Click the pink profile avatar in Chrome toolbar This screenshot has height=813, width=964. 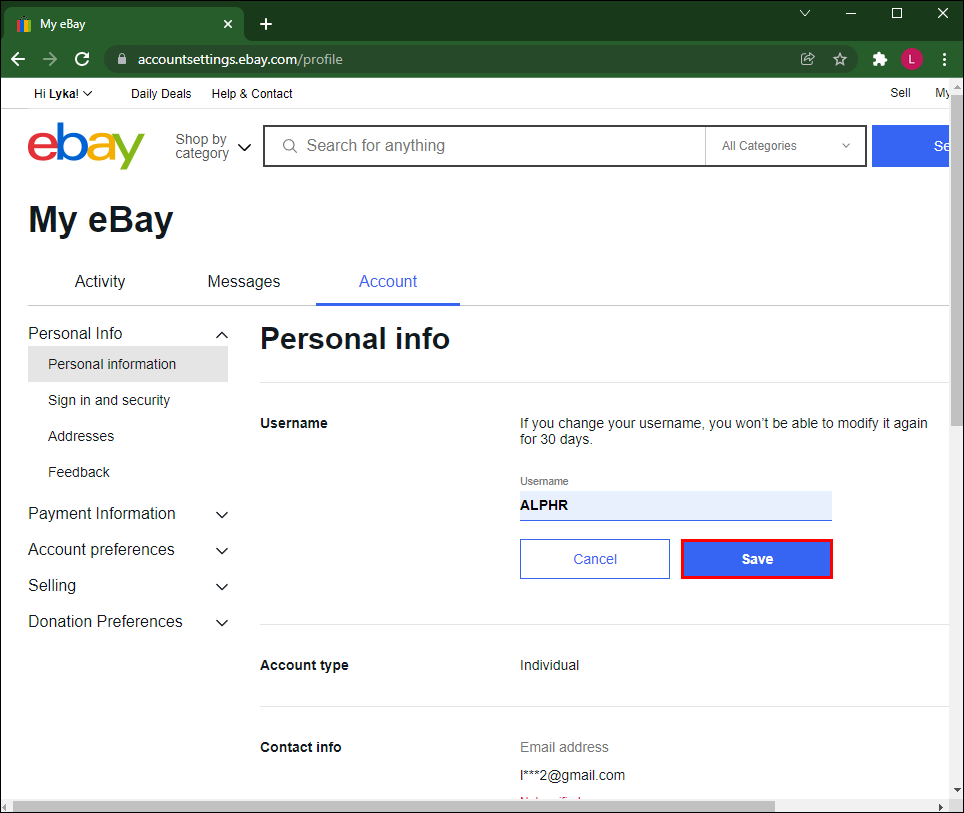click(x=912, y=59)
